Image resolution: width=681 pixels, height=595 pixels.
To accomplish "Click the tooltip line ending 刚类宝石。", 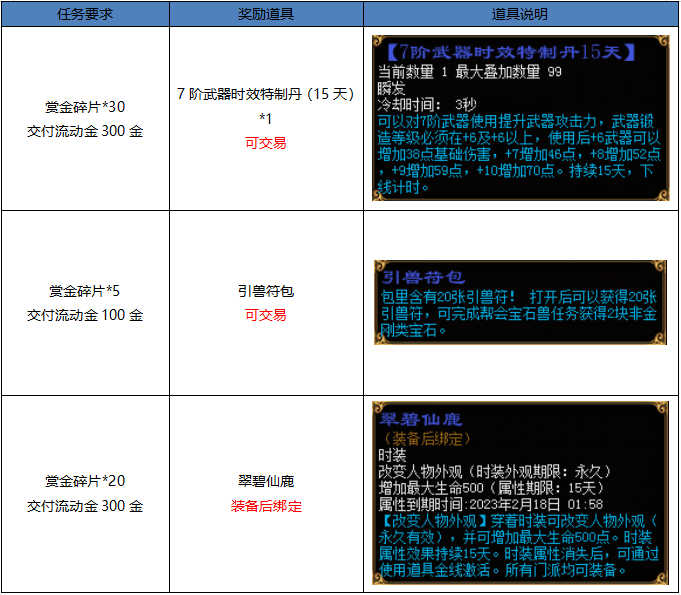I will (x=413, y=331).
